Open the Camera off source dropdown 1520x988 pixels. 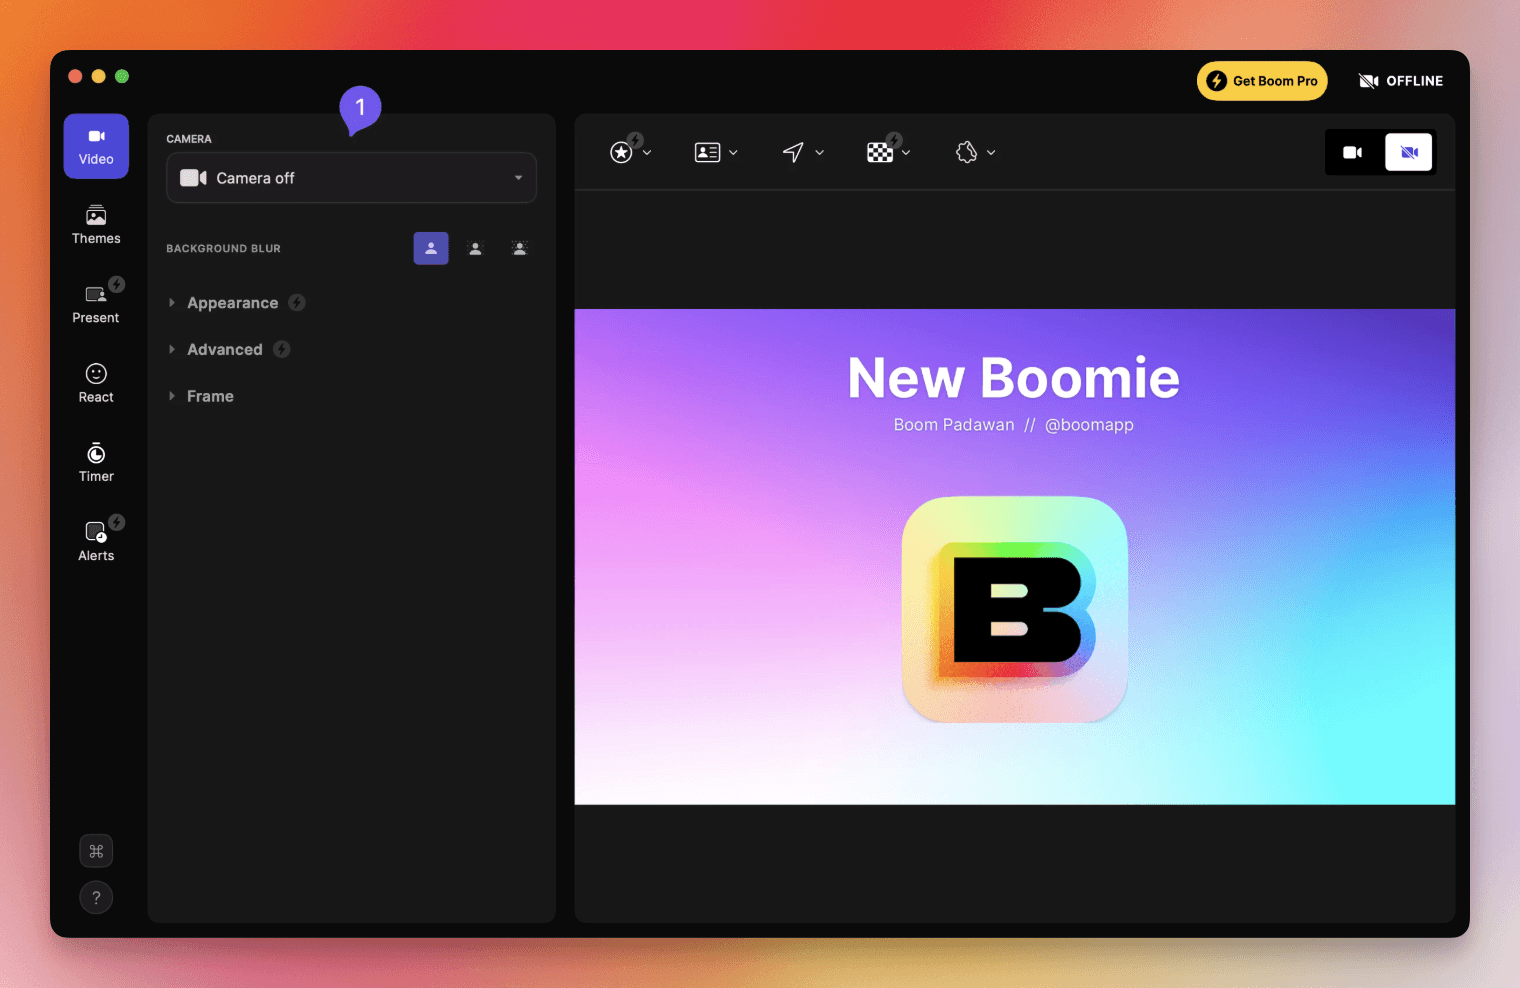(351, 178)
